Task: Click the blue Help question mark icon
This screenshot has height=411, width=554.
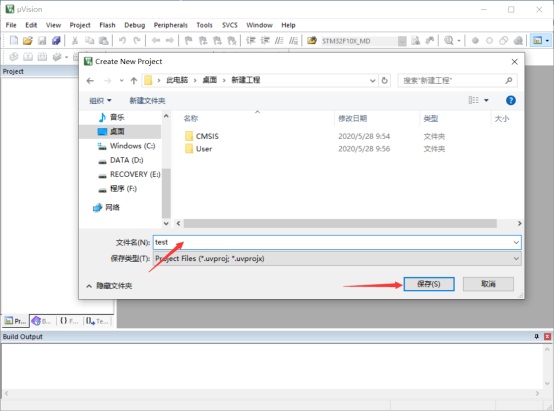Action: [x=511, y=100]
